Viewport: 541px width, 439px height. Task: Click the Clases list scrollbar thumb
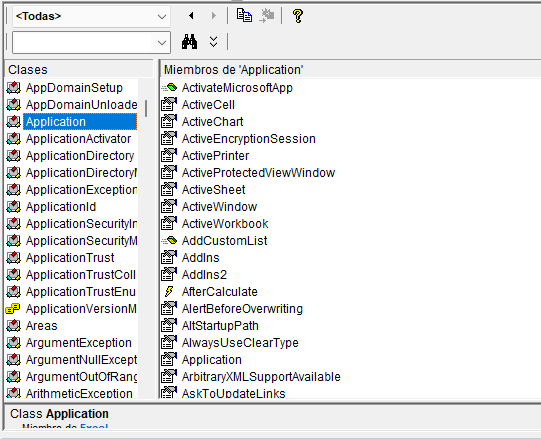146,108
